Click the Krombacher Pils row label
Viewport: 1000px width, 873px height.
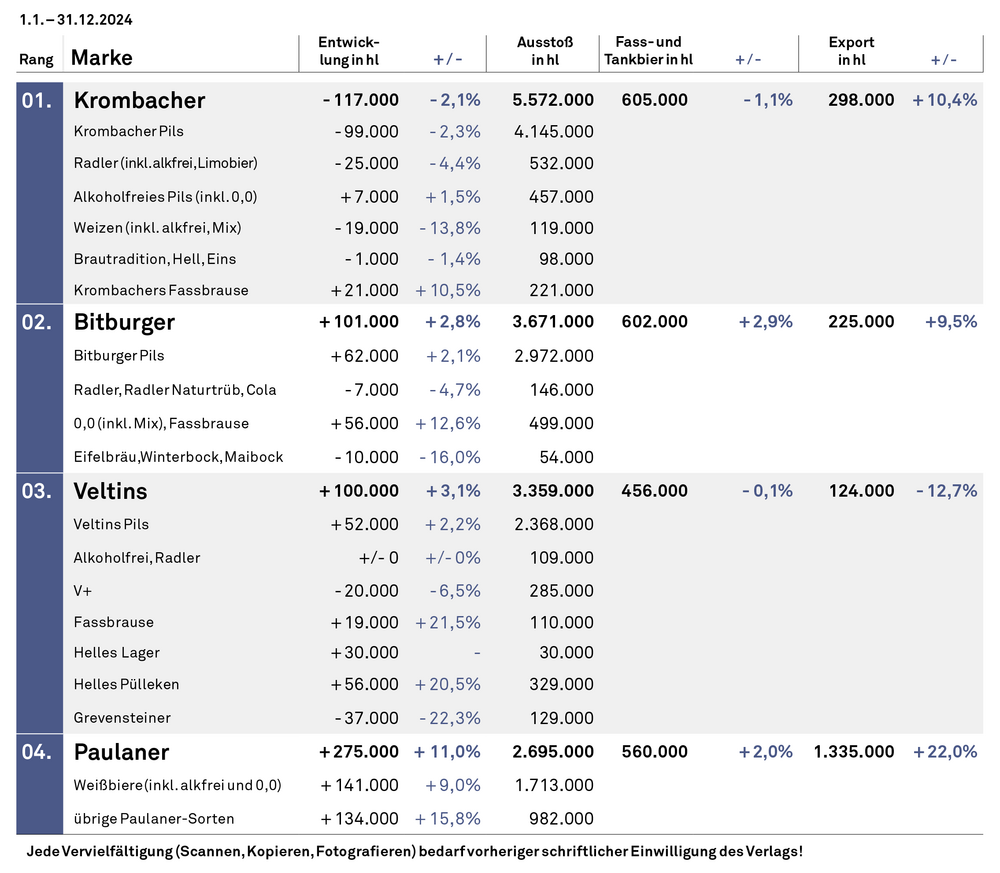128,131
